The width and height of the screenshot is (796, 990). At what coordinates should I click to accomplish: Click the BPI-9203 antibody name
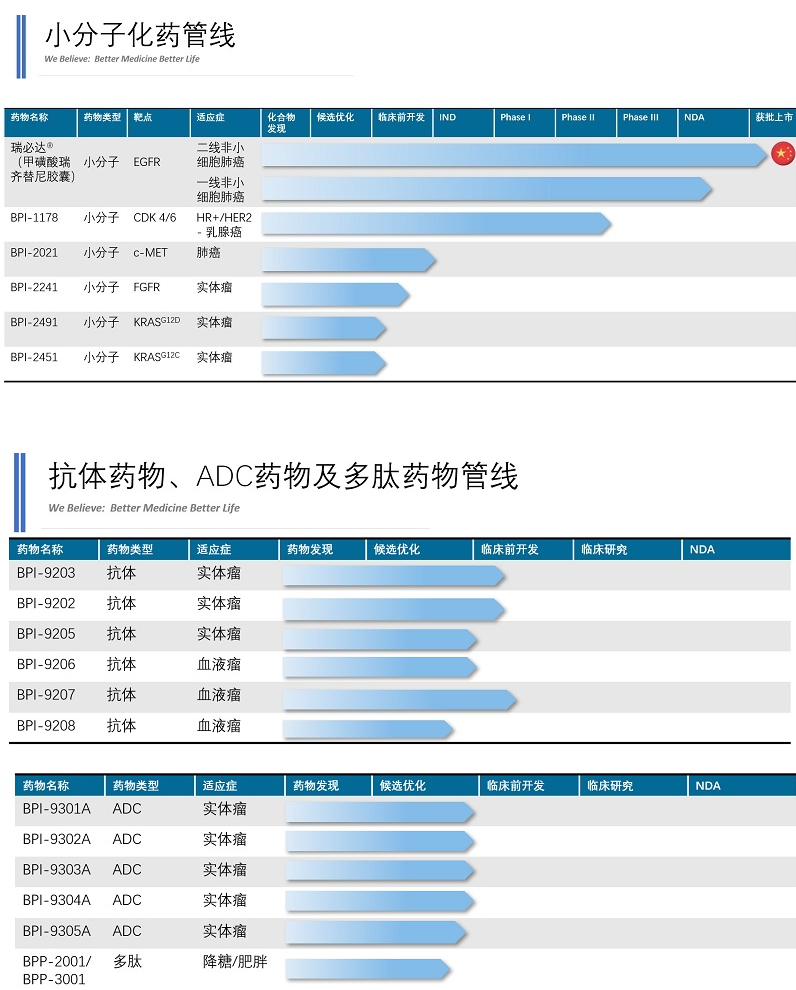point(46,573)
